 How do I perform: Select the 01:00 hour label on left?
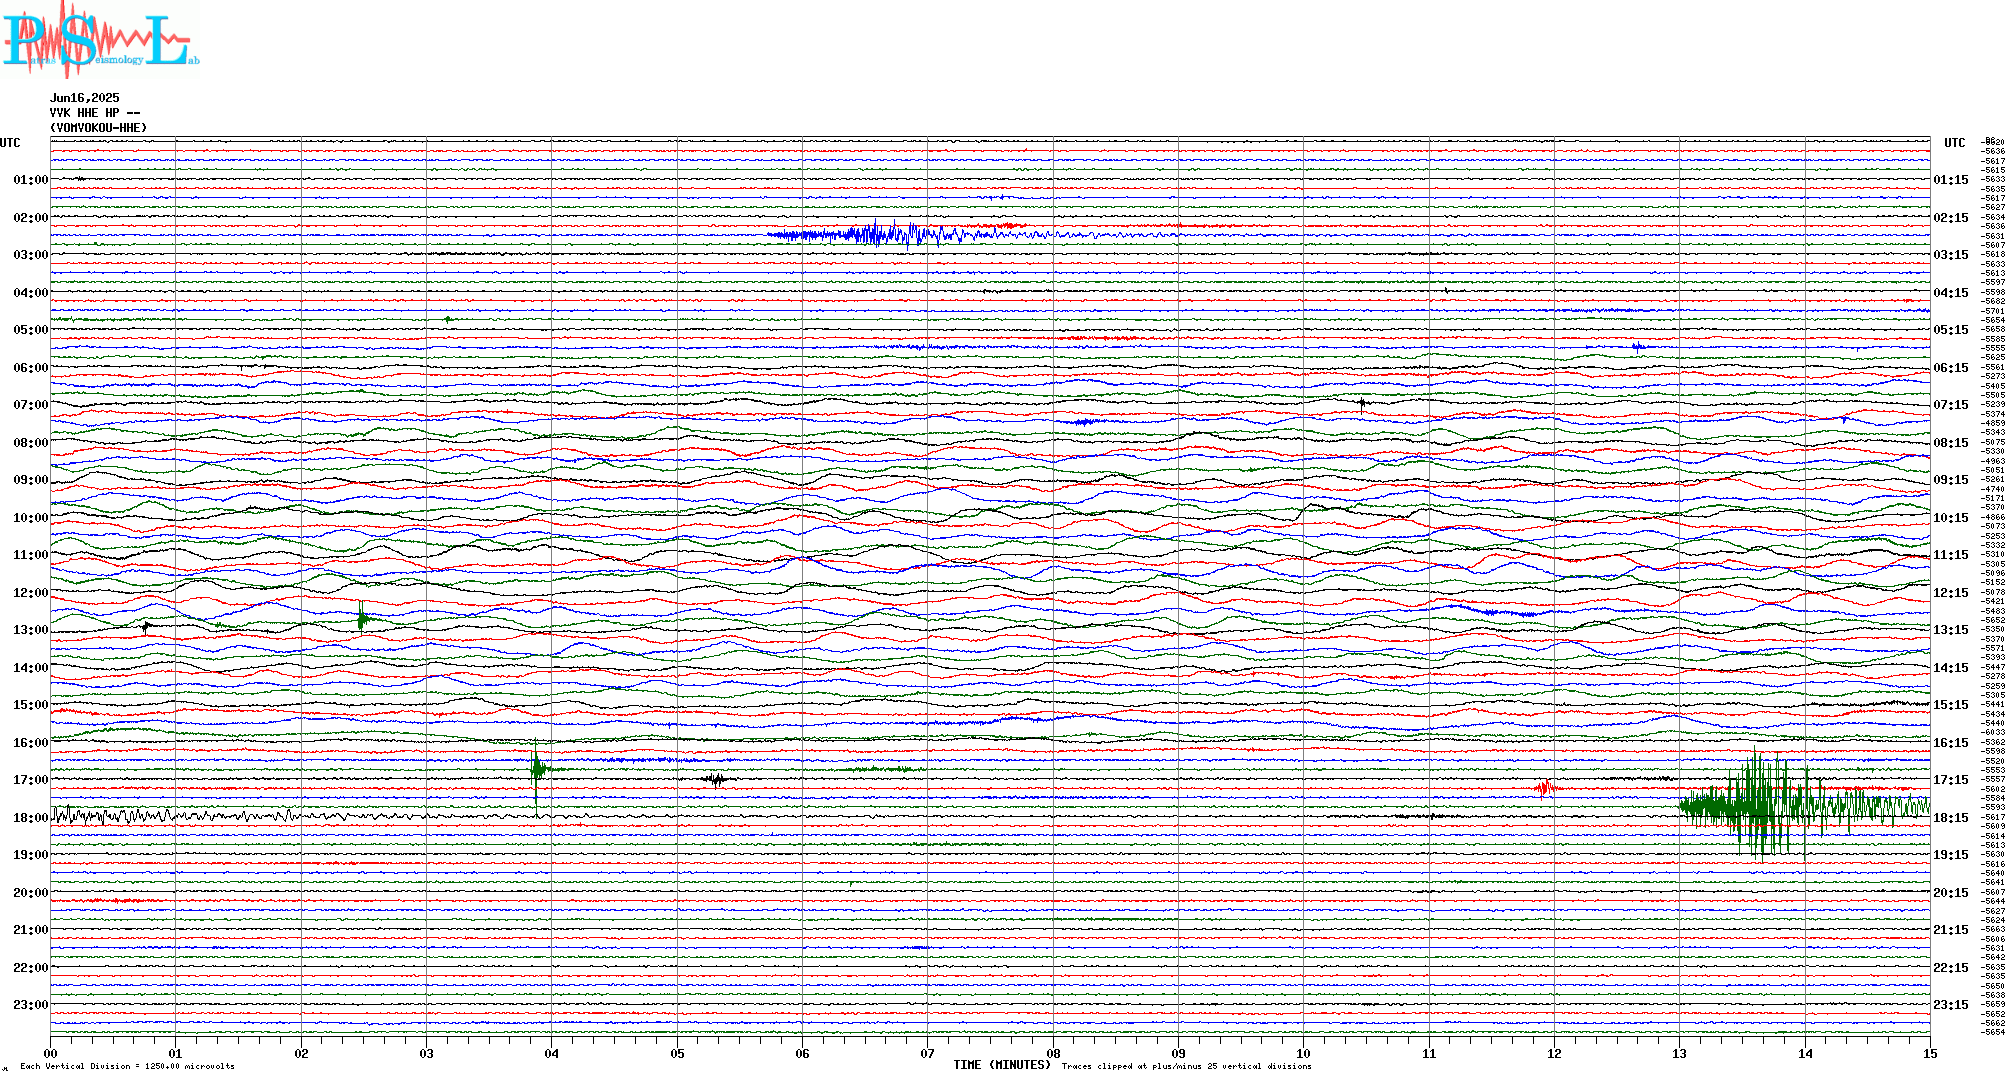[x=30, y=180]
